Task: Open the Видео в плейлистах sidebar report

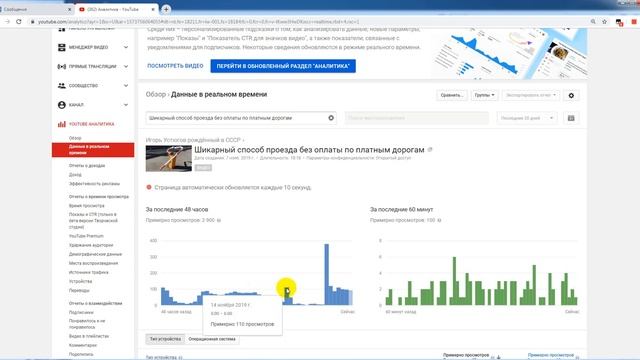Action: pyautogui.click(x=89, y=336)
